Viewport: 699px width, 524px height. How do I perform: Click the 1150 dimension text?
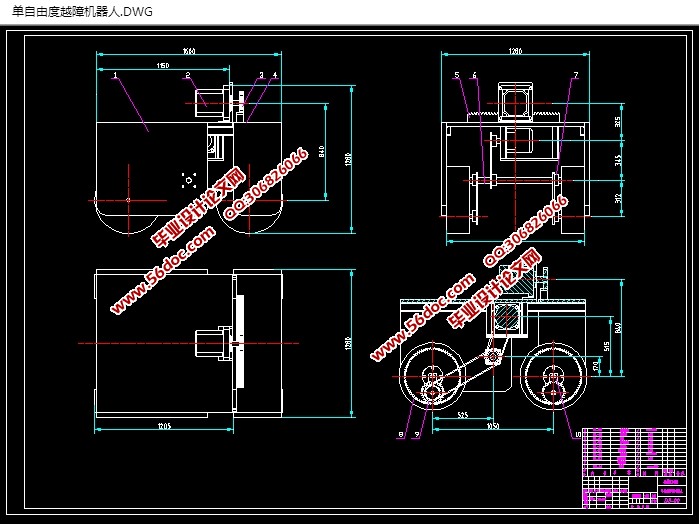(x=162, y=66)
